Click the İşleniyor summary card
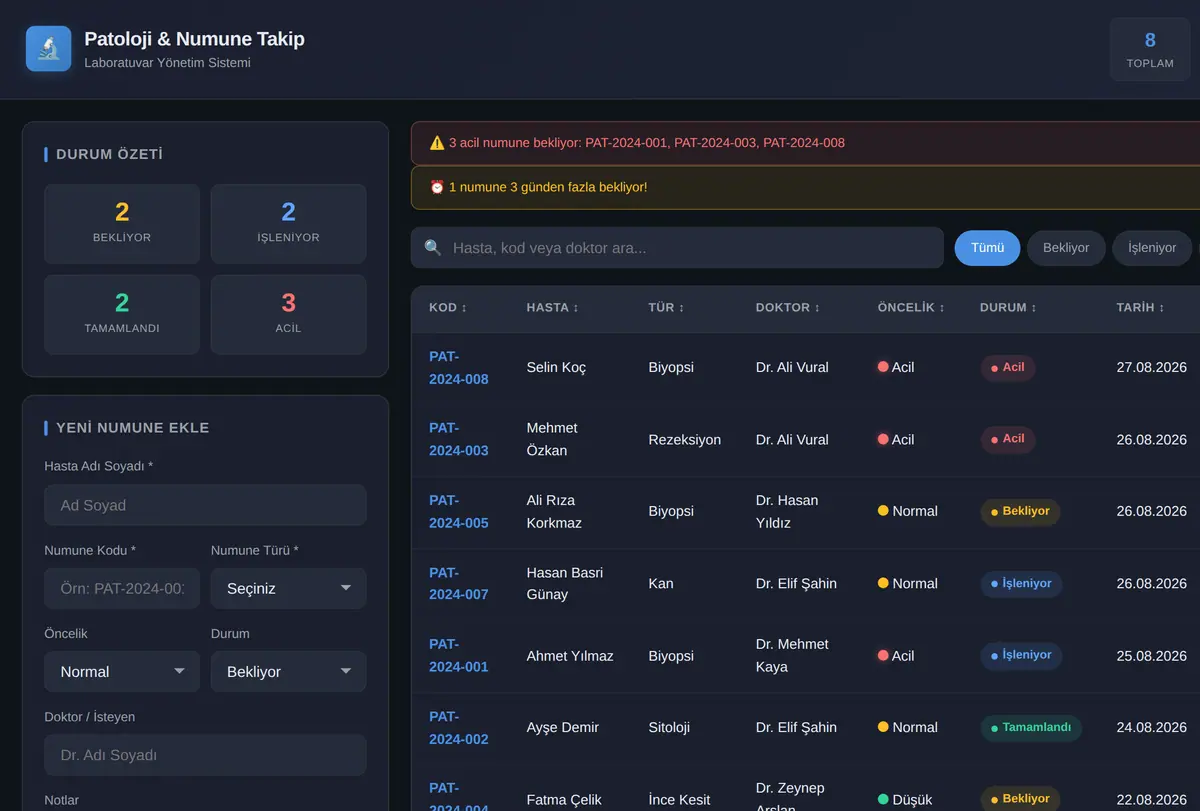The width and height of the screenshot is (1200, 811). [288, 223]
